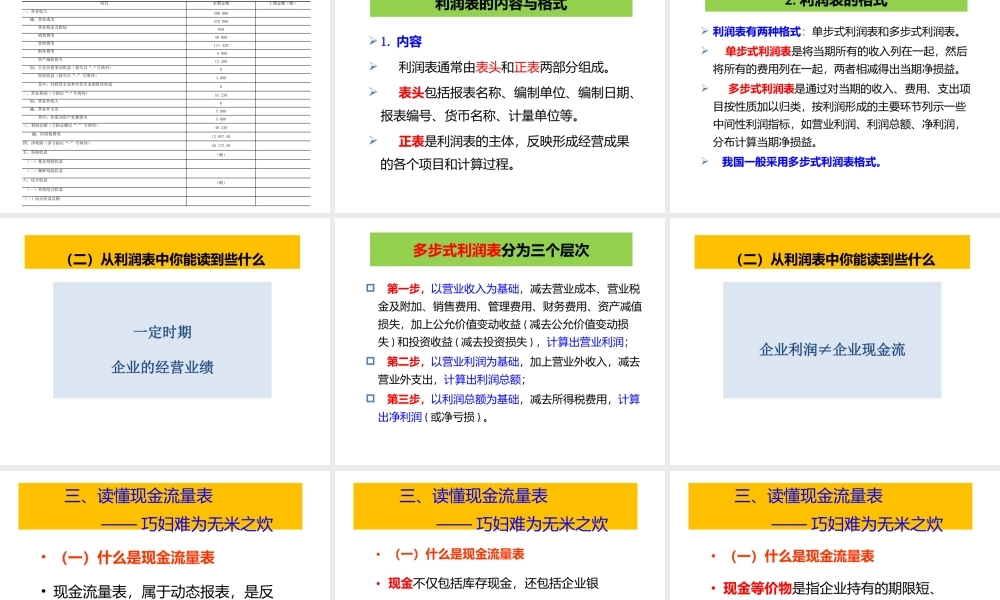Select the 企业利润≠企业现金流 blue box
Image resolution: width=1000 pixels, height=600 pixels.
(x=833, y=350)
